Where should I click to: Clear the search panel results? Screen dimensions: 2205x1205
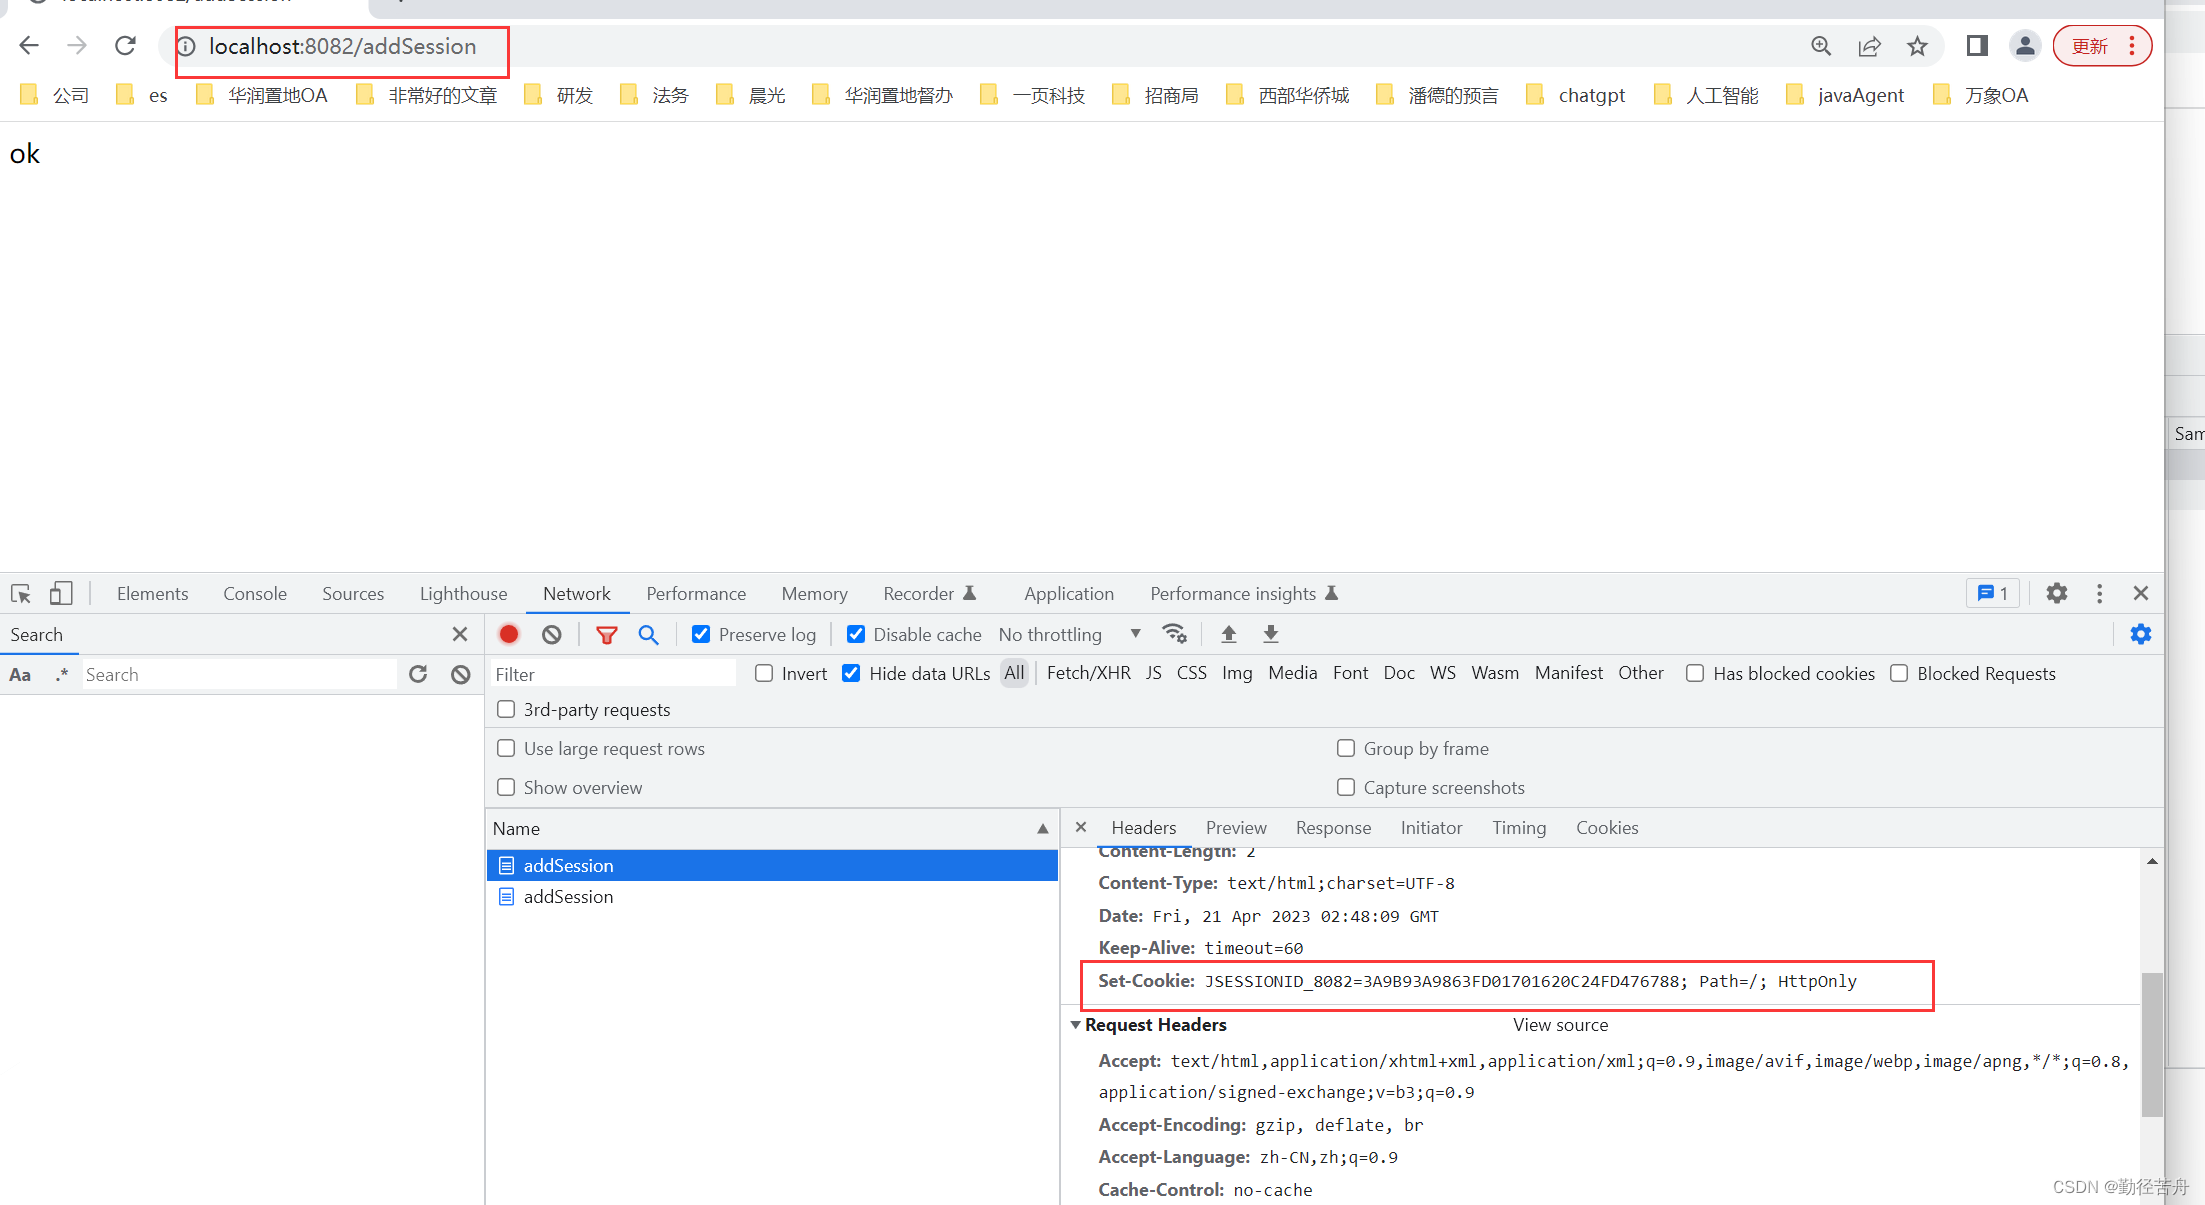coord(461,674)
